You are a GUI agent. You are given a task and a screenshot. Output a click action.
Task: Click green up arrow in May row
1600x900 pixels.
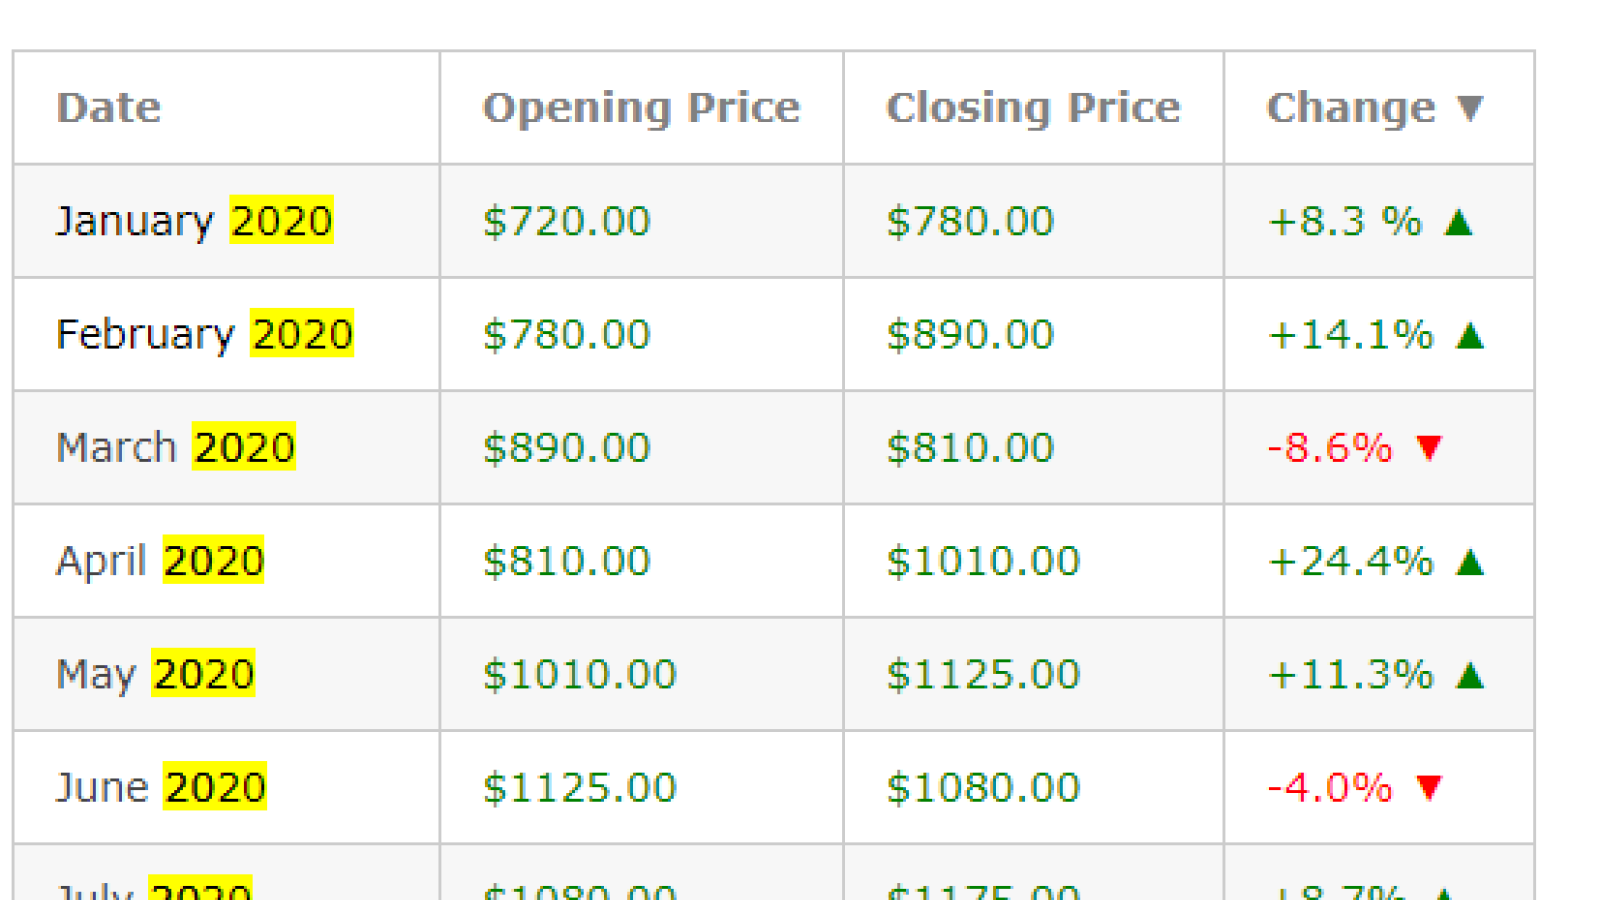pyautogui.click(x=1470, y=674)
